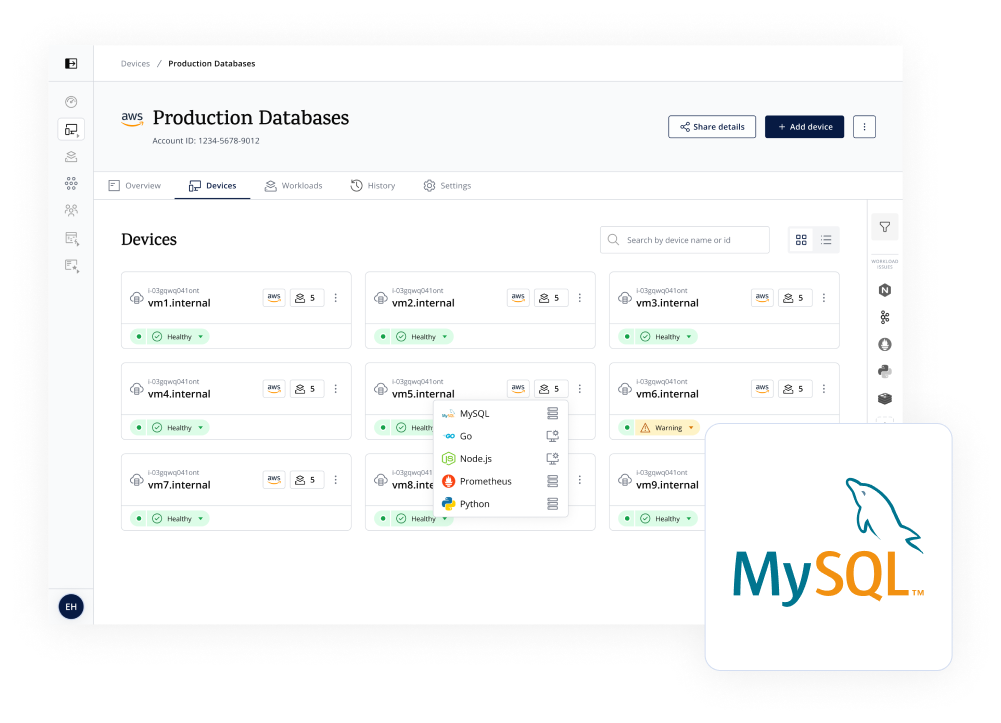The width and height of the screenshot is (1001, 723).
Task: Click monitor icon beside Go entry
Action: [553, 436]
